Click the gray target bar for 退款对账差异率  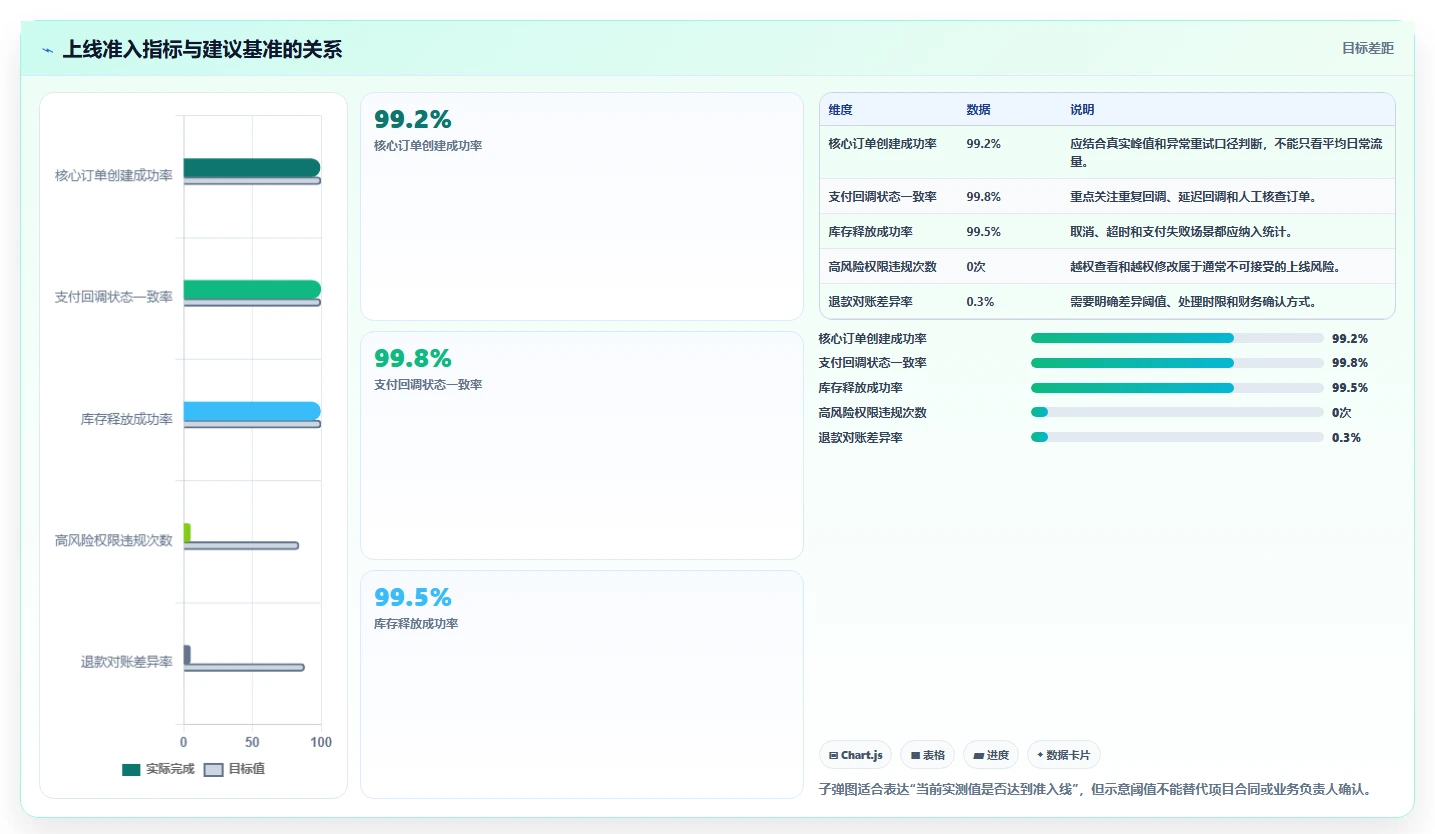click(x=244, y=667)
